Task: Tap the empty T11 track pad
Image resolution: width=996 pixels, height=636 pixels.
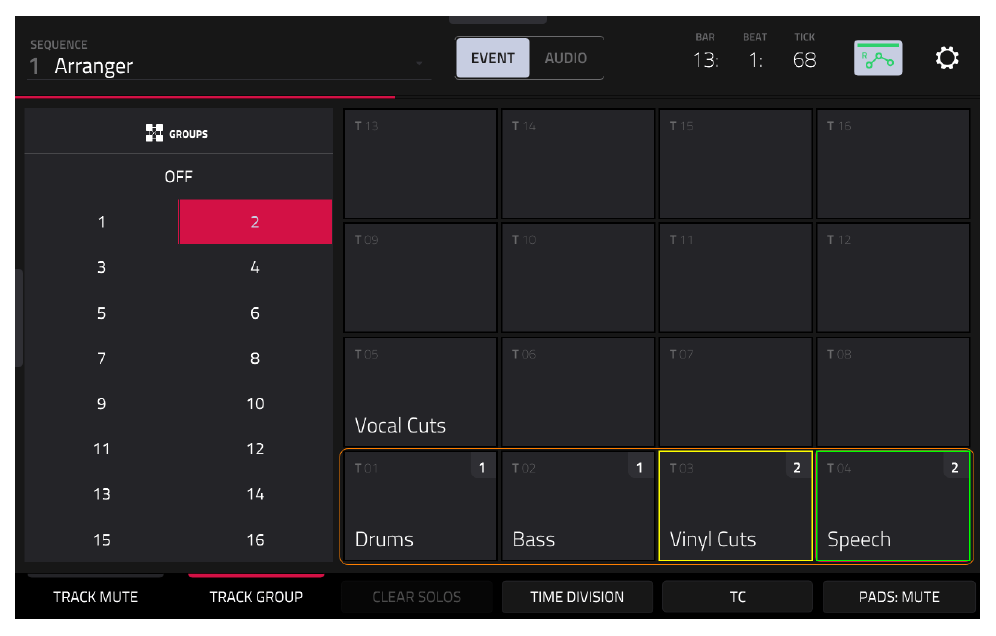Action: 736,278
